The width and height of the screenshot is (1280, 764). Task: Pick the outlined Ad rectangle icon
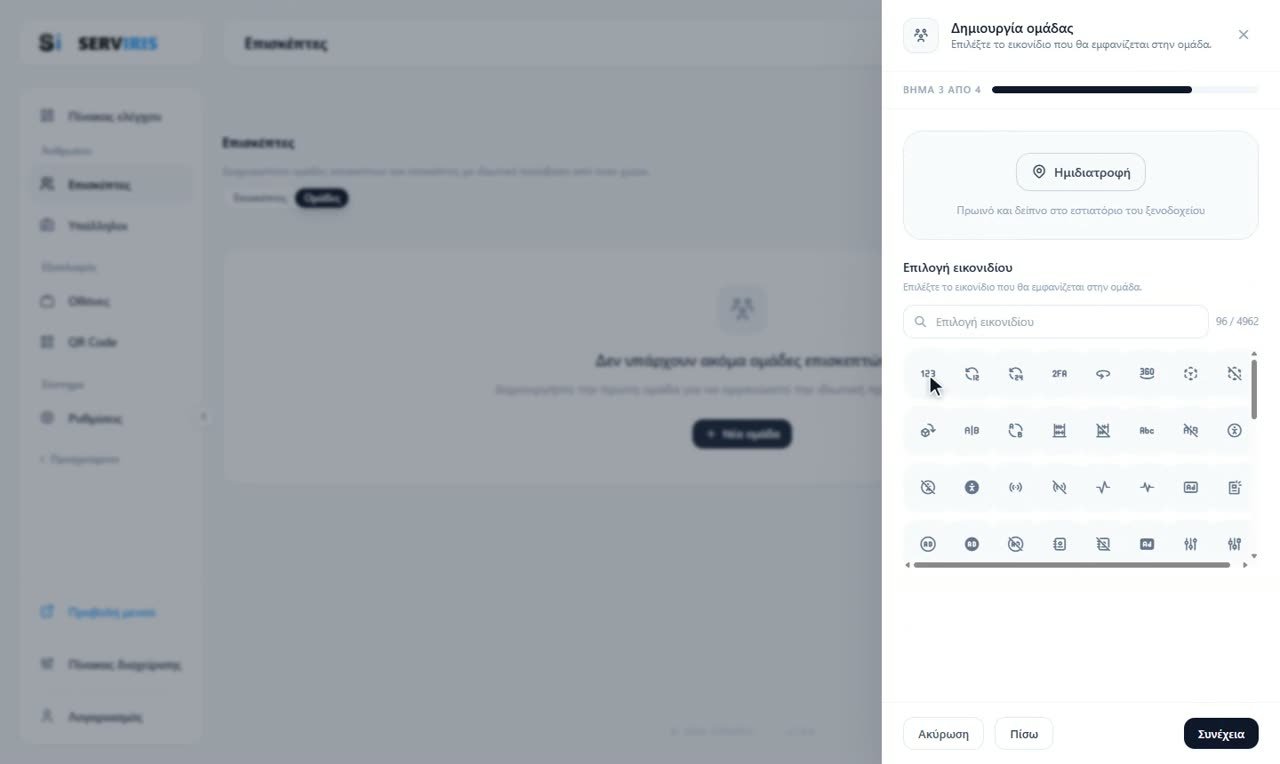(1190, 488)
